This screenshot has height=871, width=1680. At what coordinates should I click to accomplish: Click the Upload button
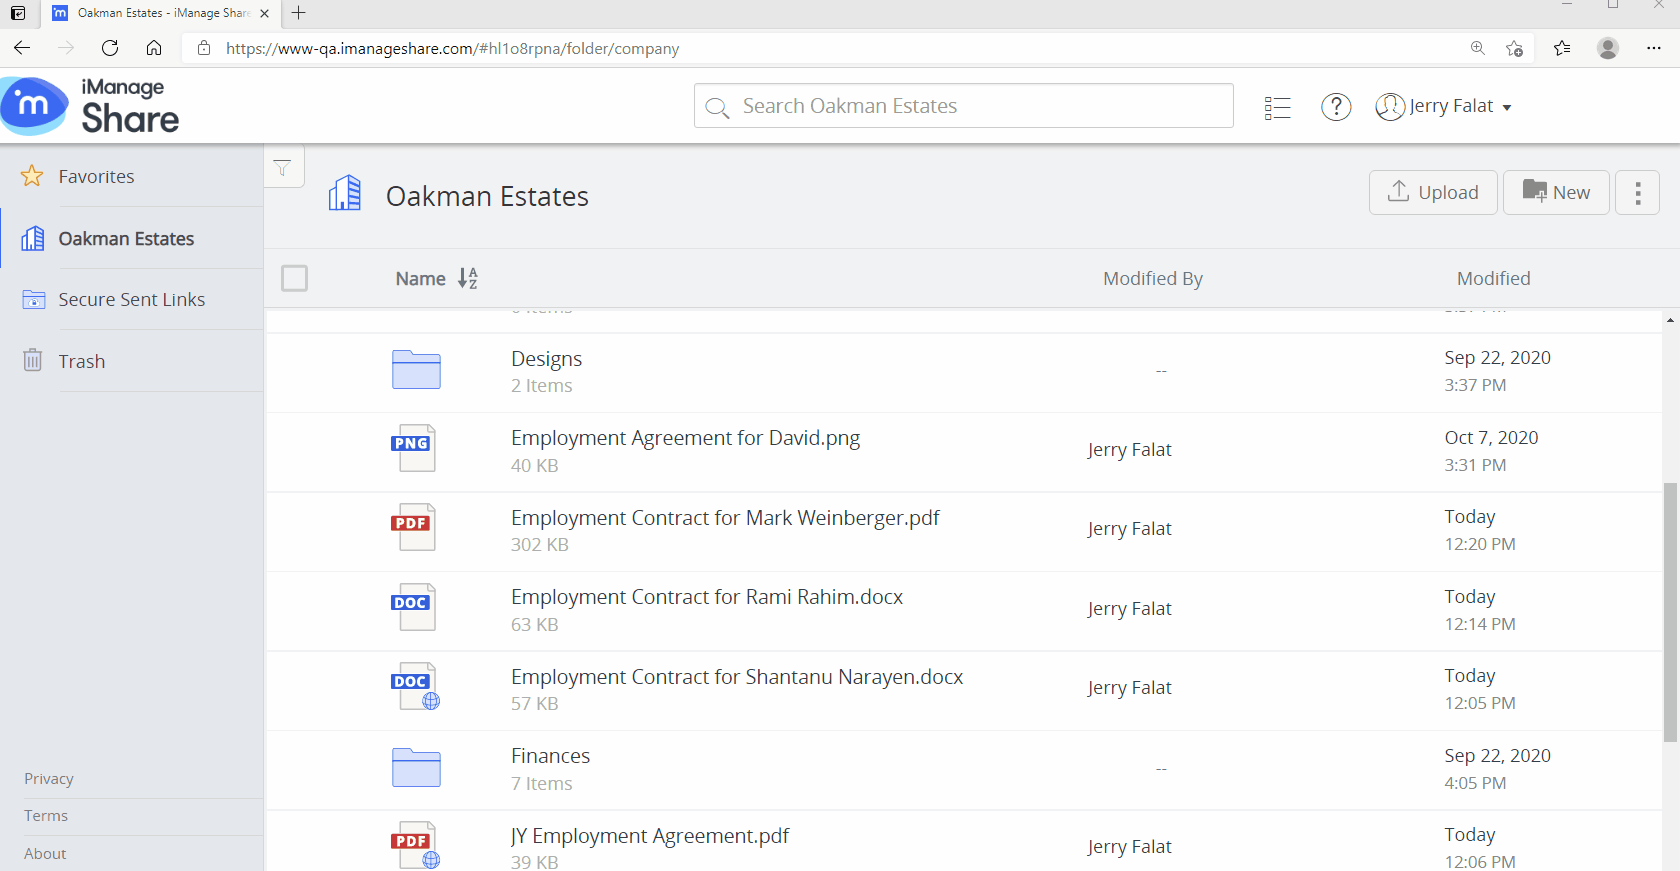coord(1432,192)
